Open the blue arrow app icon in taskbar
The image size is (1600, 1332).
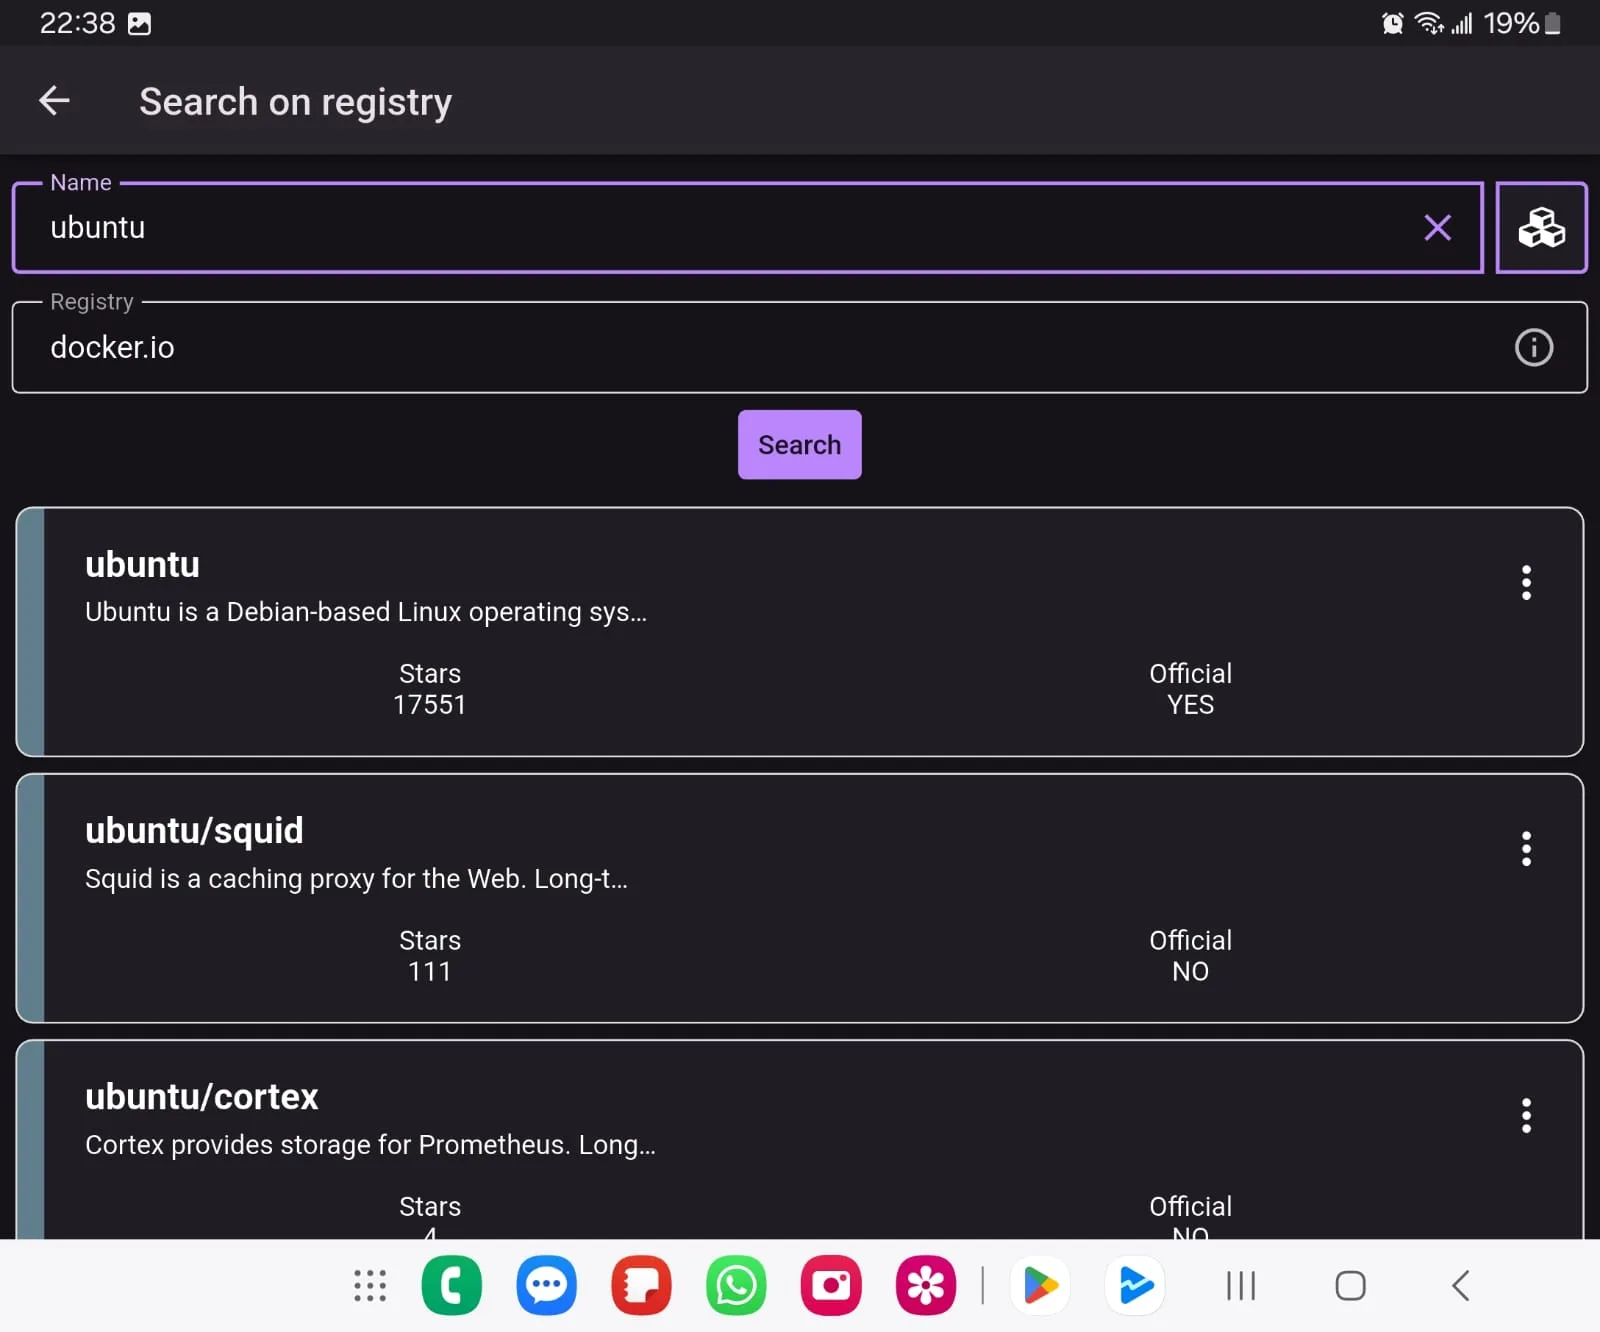pyautogui.click(x=1135, y=1286)
